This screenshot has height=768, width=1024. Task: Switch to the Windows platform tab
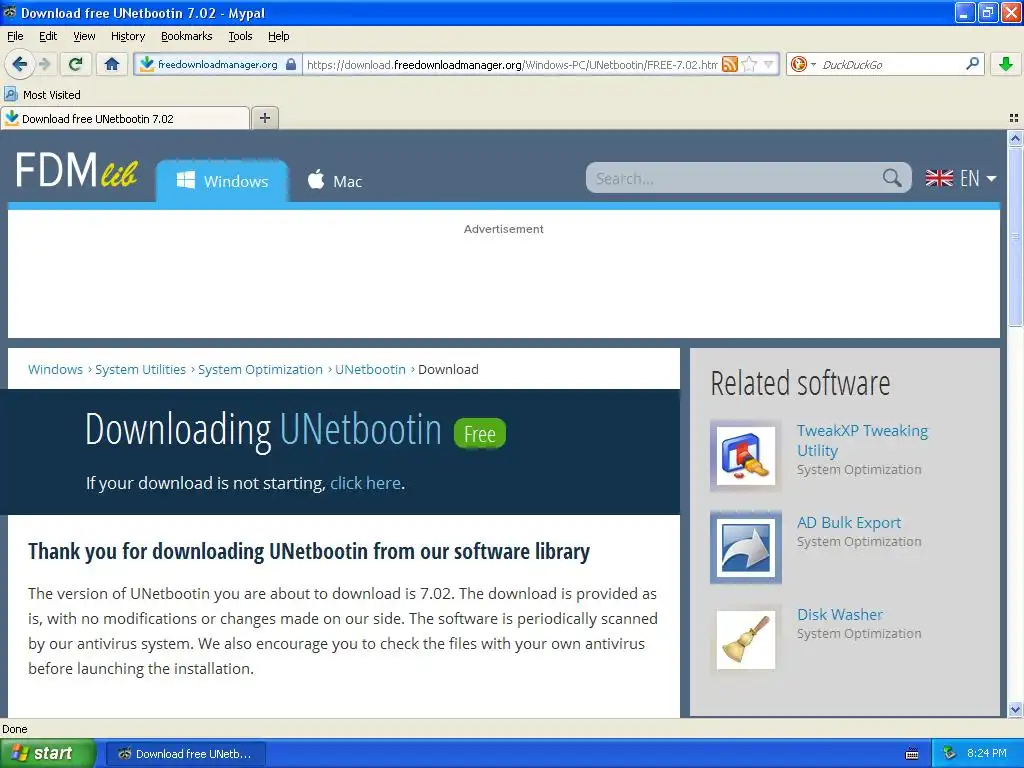click(x=222, y=181)
